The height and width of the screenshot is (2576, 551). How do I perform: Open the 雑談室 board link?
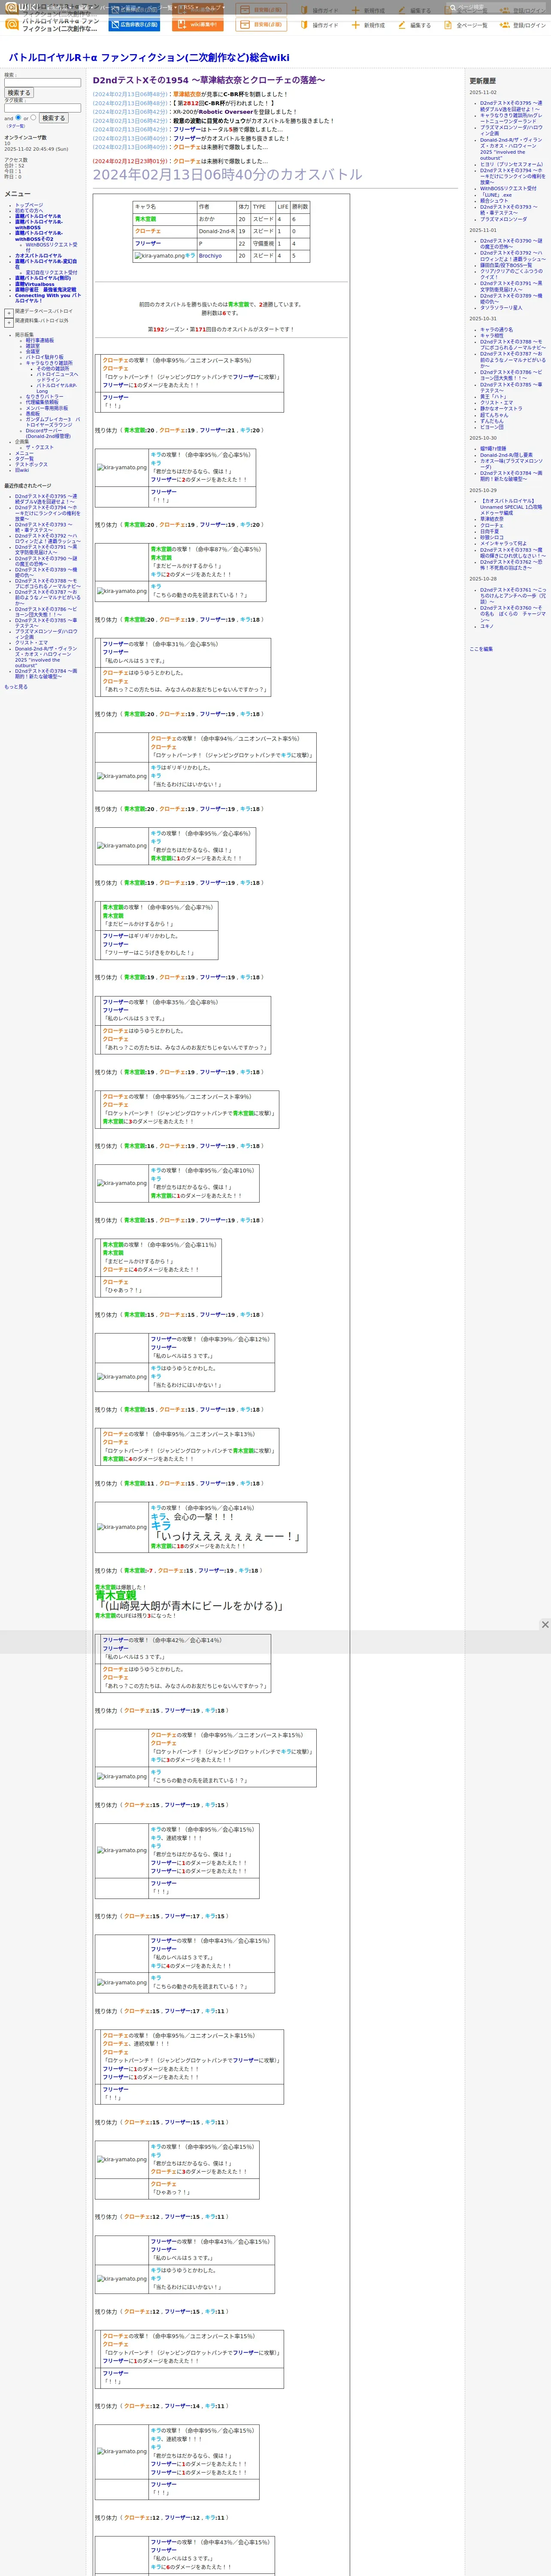(x=33, y=346)
